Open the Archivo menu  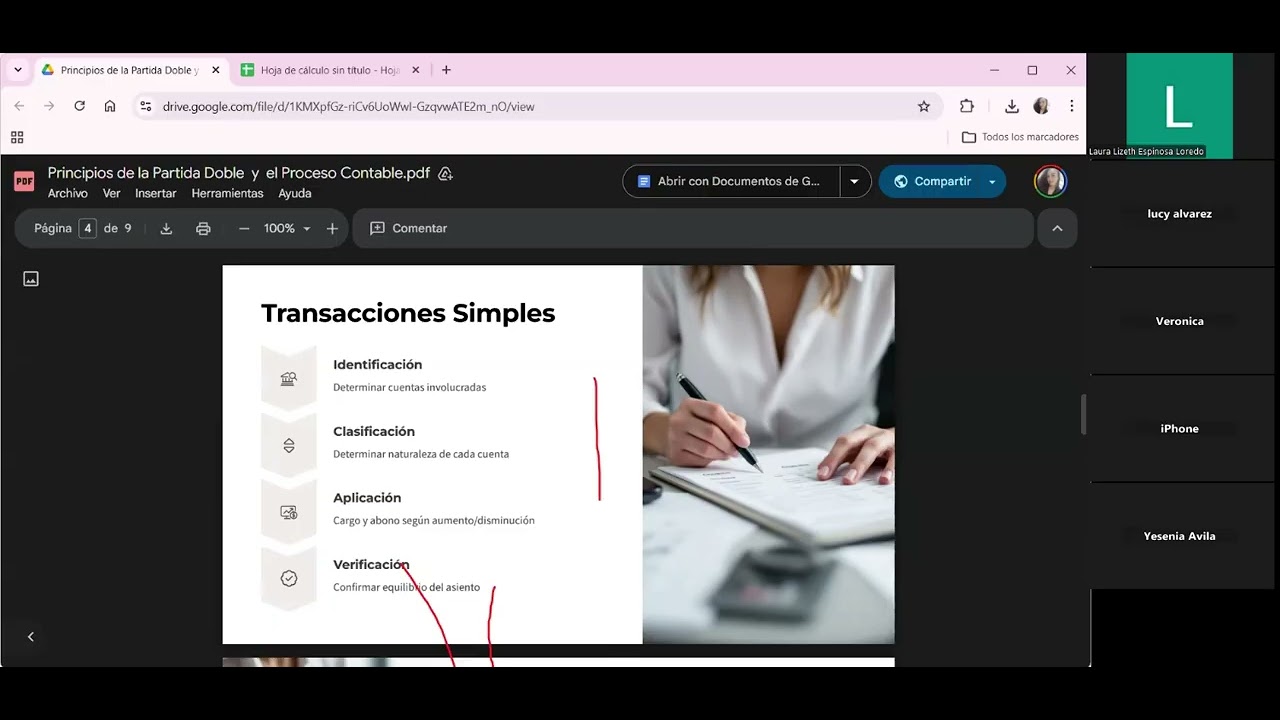click(68, 193)
